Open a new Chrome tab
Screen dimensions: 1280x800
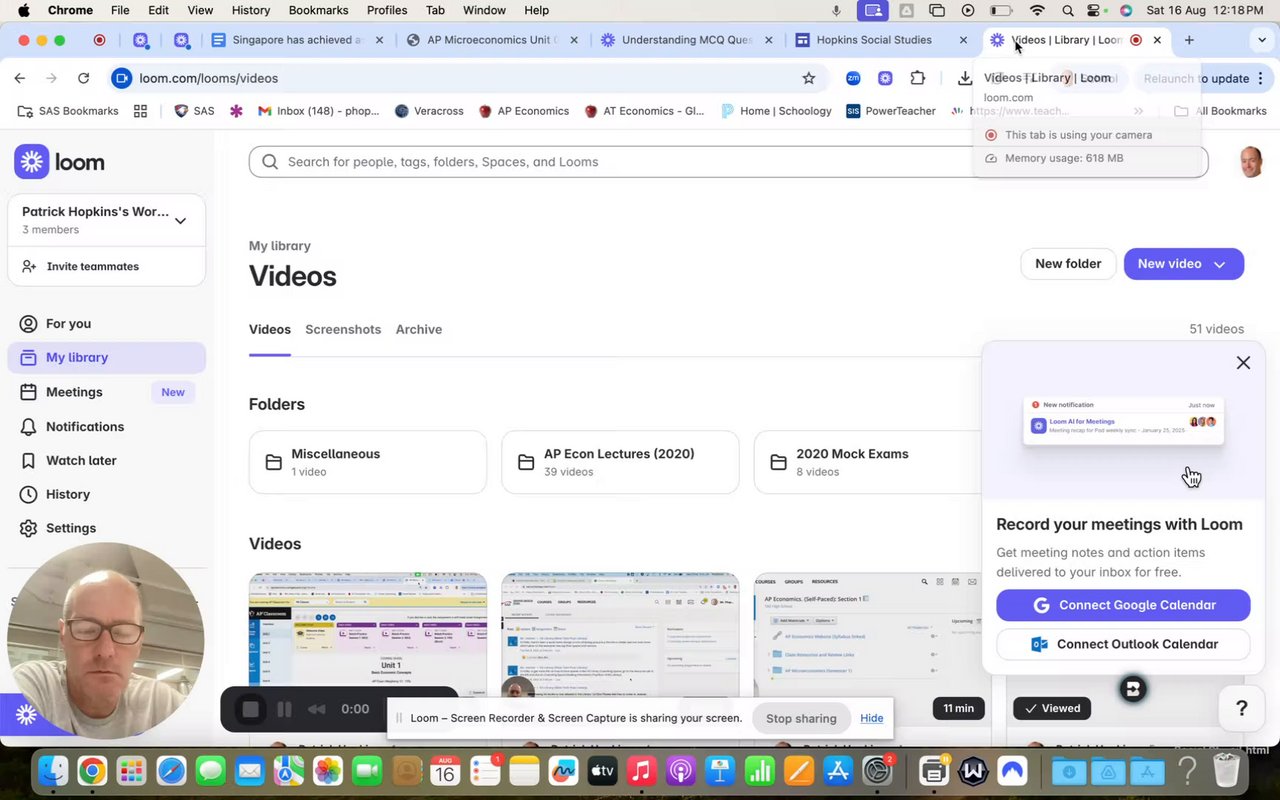click(x=1189, y=40)
